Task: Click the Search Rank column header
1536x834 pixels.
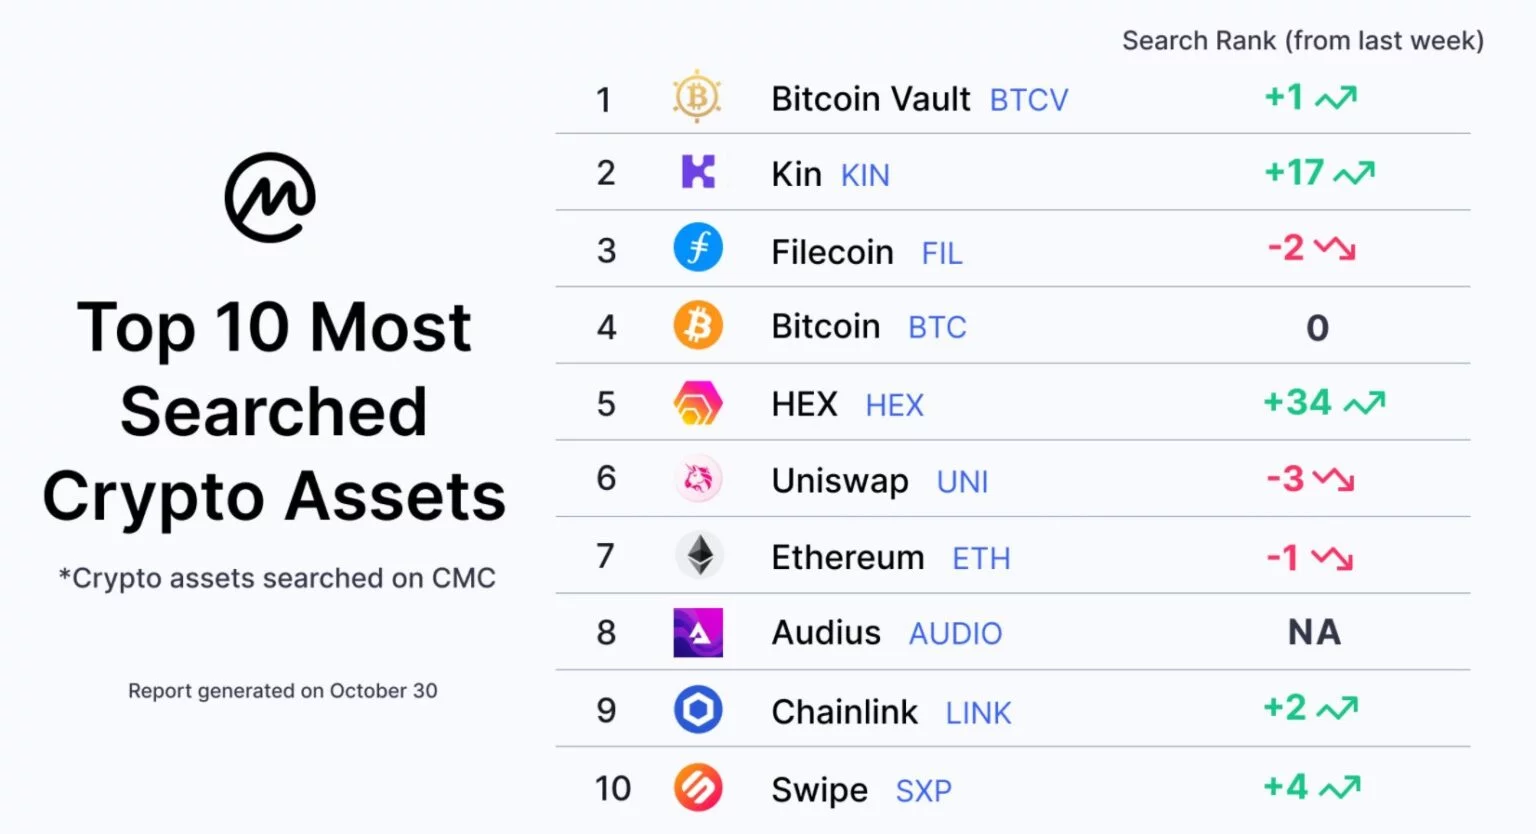Action: point(1302,41)
